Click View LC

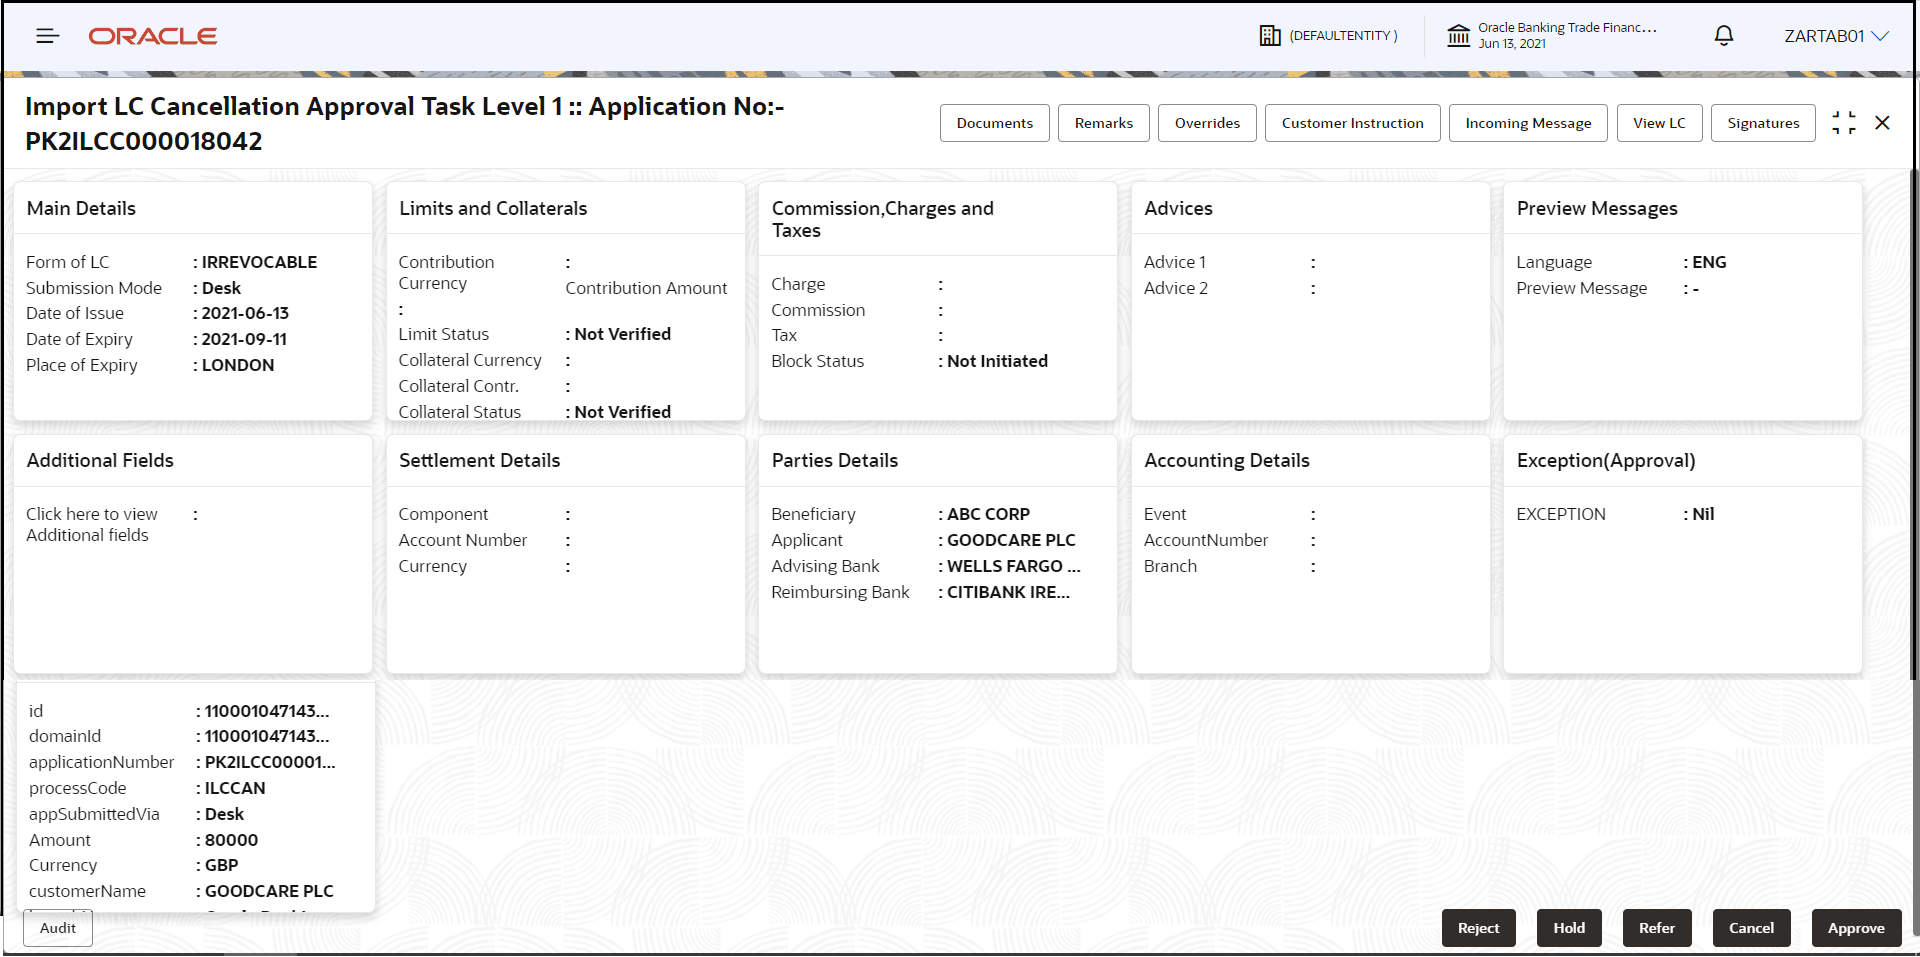pos(1658,122)
